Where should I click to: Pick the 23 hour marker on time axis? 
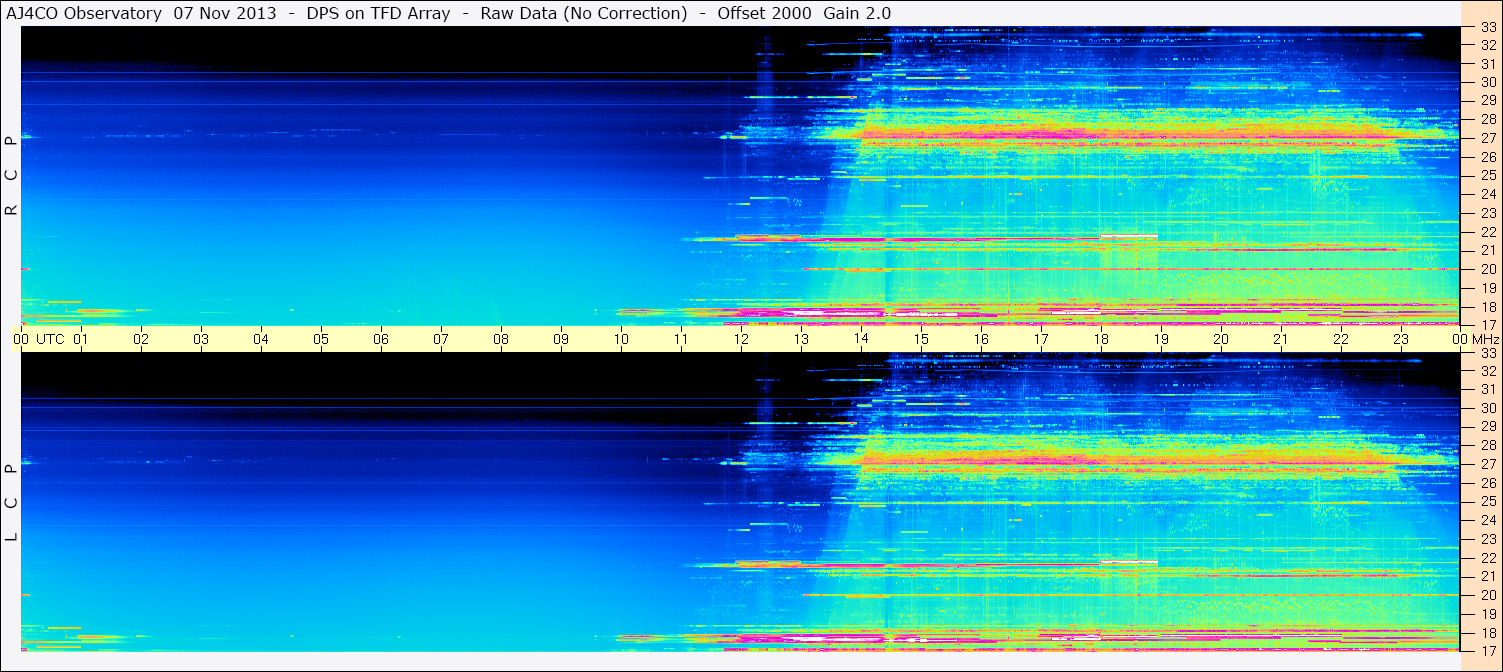(1401, 339)
